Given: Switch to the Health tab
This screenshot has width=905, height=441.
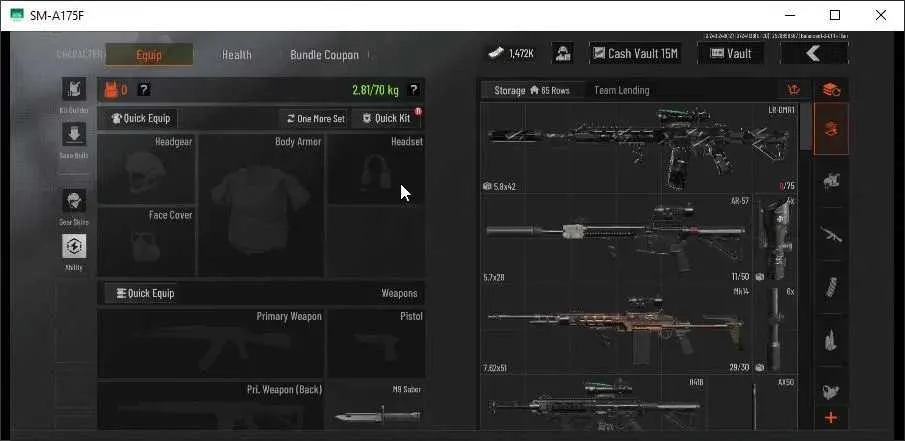Looking at the screenshot, I should pyautogui.click(x=237, y=55).
